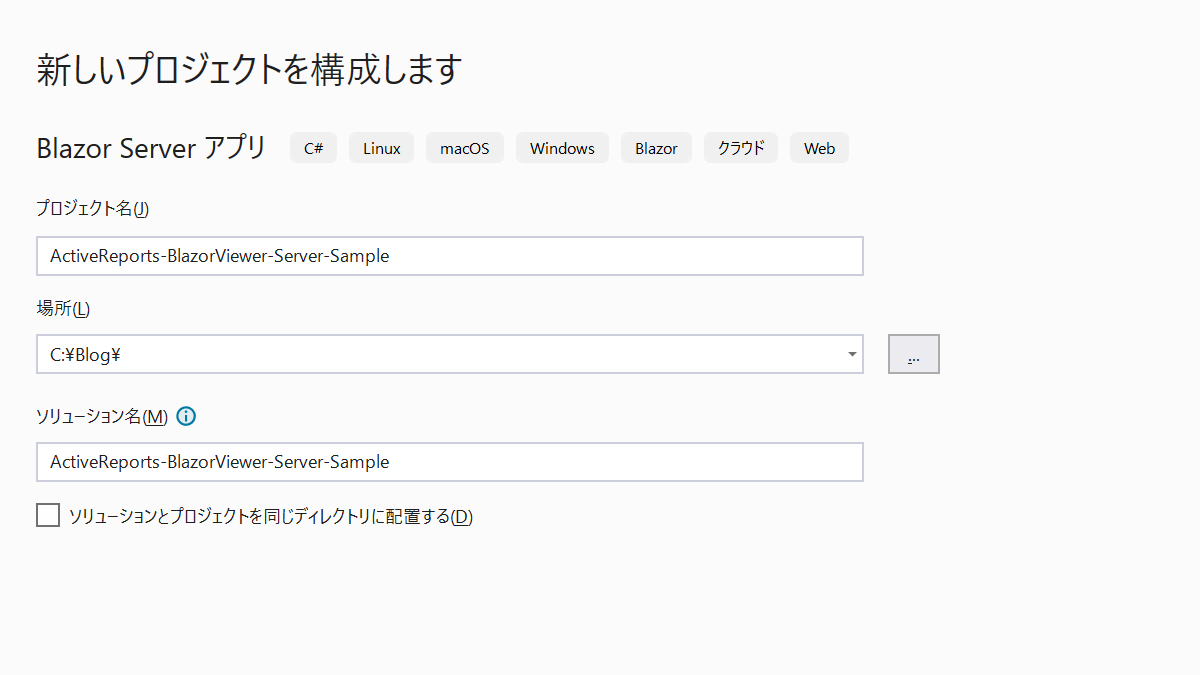Click the Blazor tag

pyautogui.click(x=656, y=148)
